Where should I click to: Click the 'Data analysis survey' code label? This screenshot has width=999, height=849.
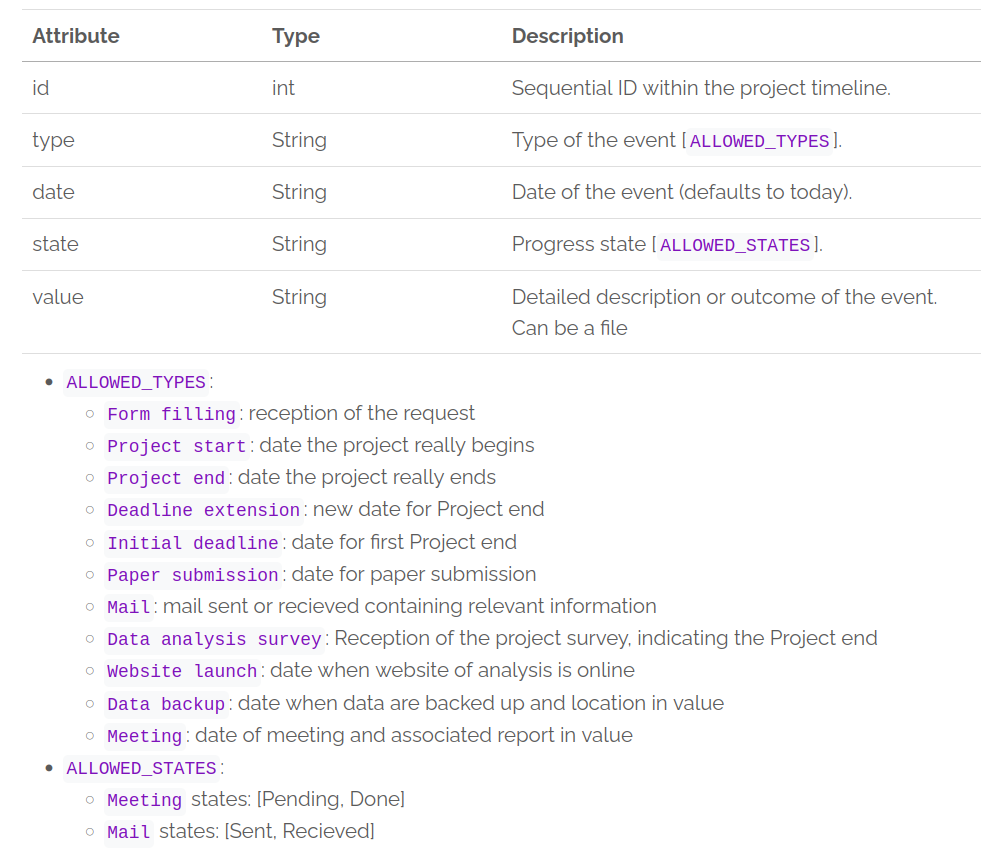(x=215, y=639)
